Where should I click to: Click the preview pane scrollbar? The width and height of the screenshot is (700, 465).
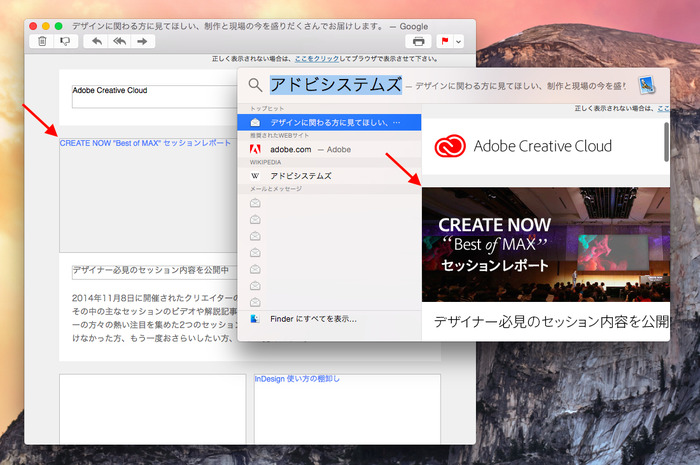[666, 142]
